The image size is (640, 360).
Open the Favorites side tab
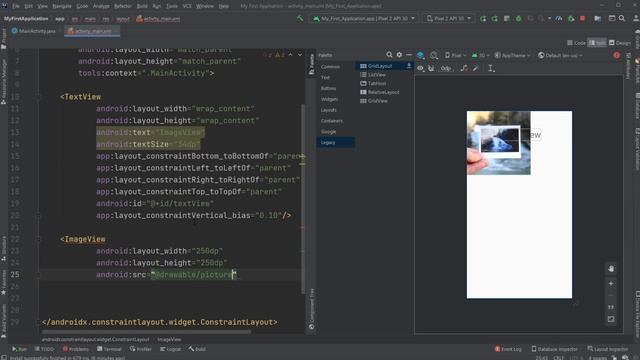pyautogui.click(x=4, y=282)
